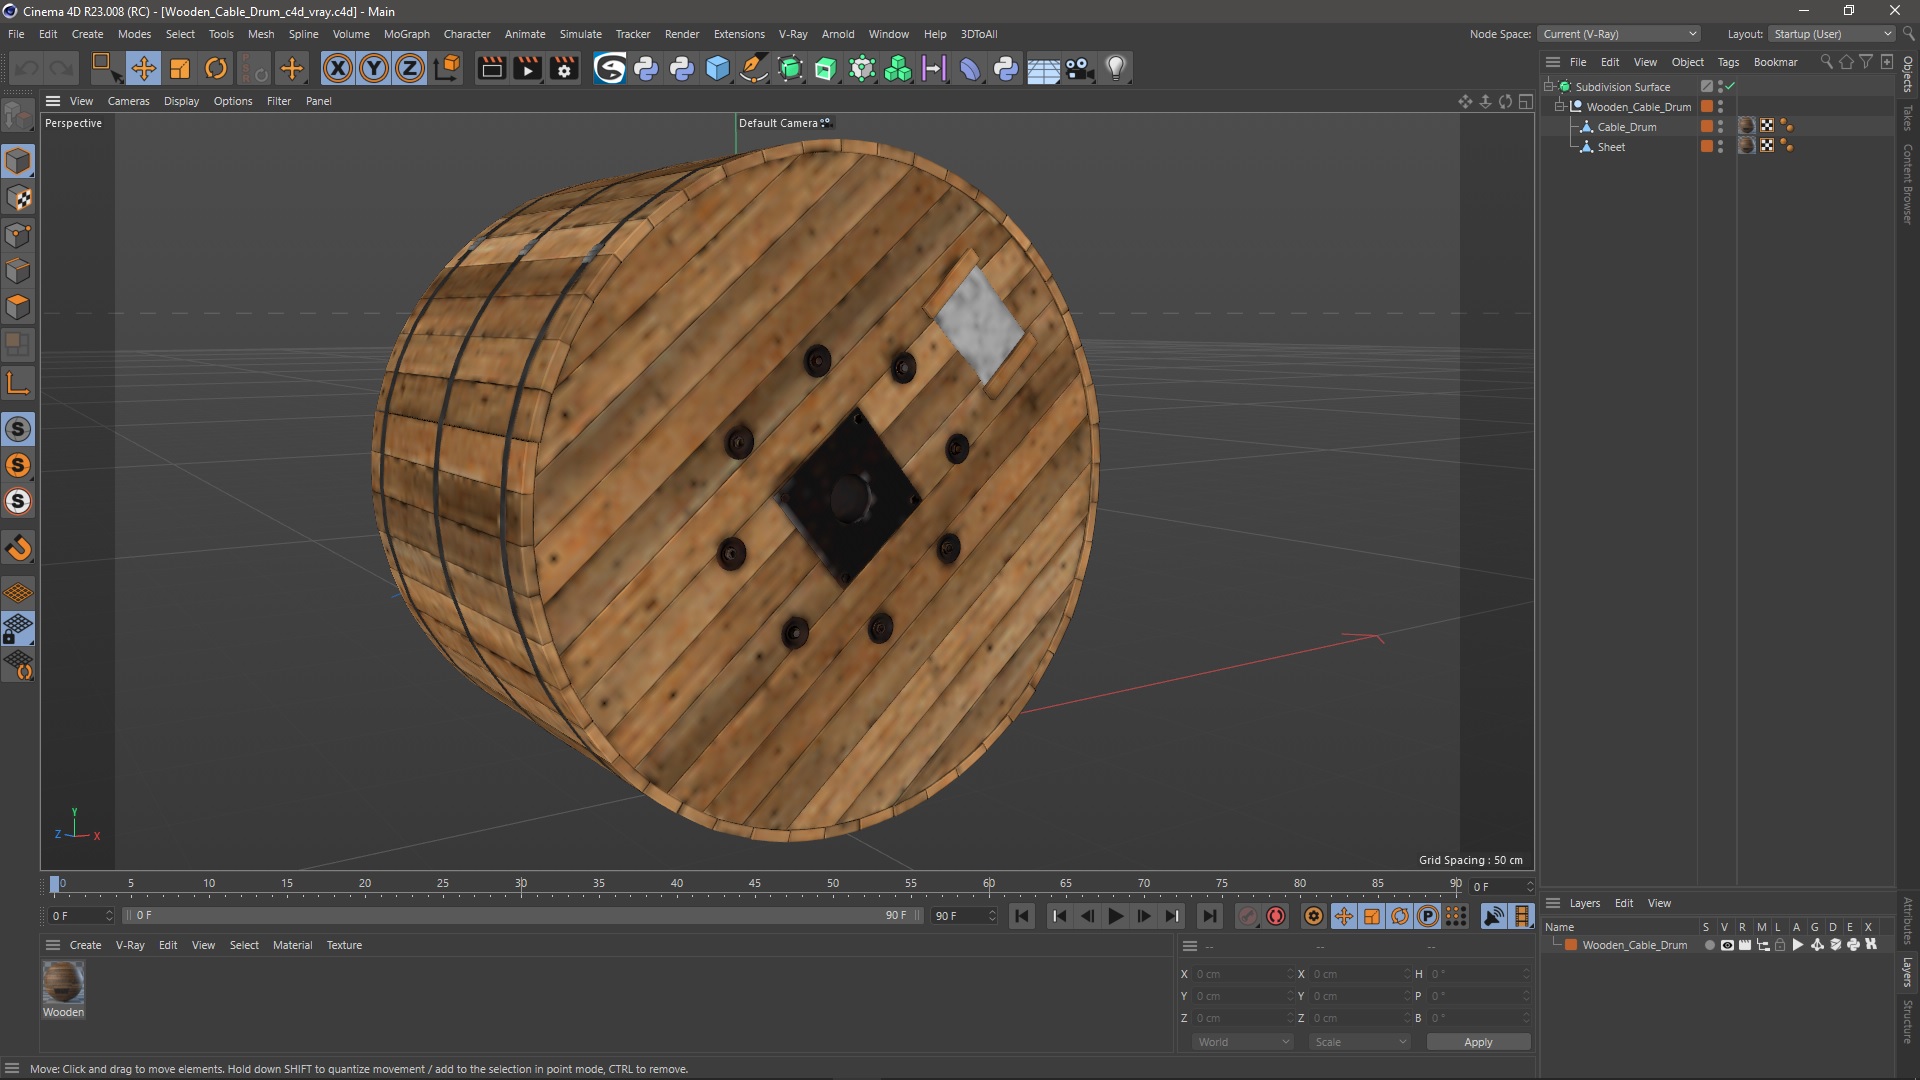Collapse the Wooden_Cable_Drum tree node
The image size is (1920, 1080).
tap(1559, 107)
